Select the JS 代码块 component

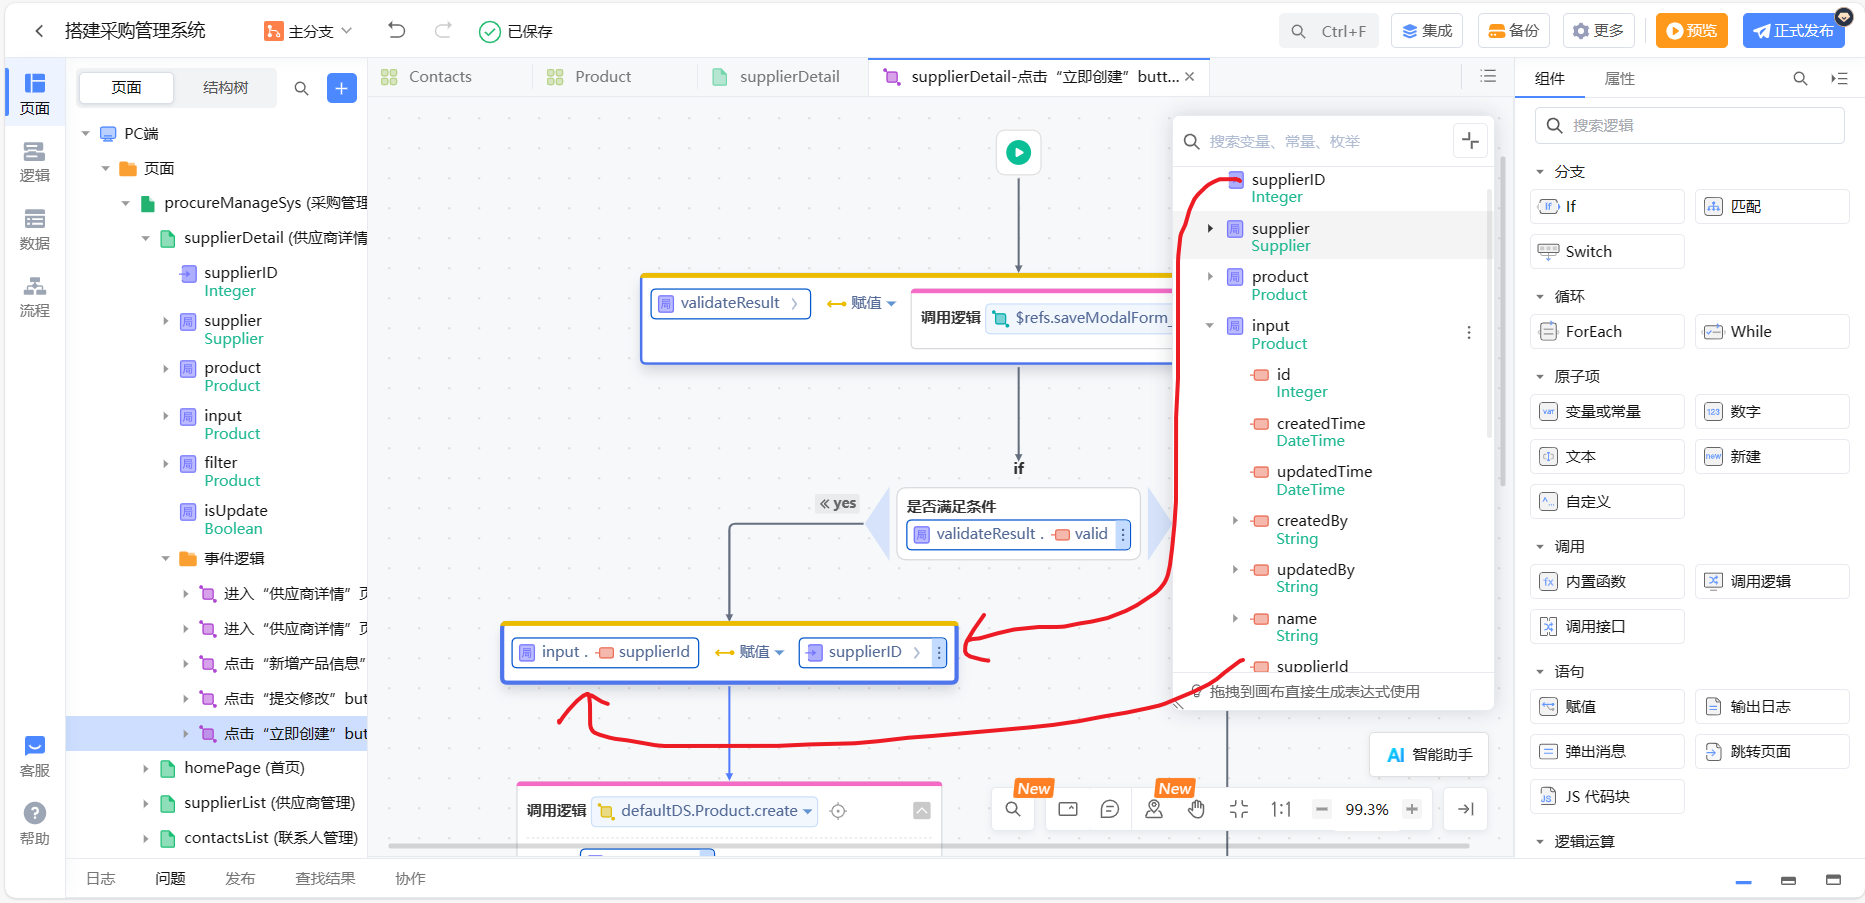pos(1607,797)
